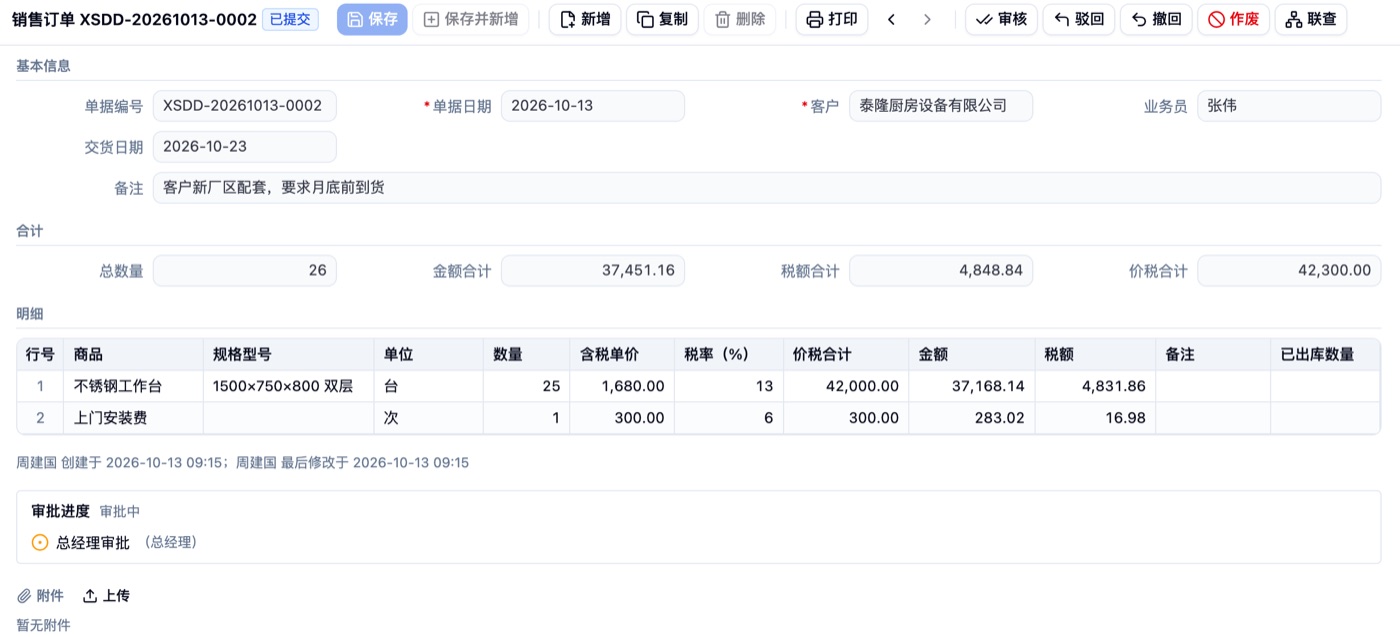This screenshot has width=1400, height=637.
Task: Click the 37,168.14 amount cell
Action: tap(972, 386)
